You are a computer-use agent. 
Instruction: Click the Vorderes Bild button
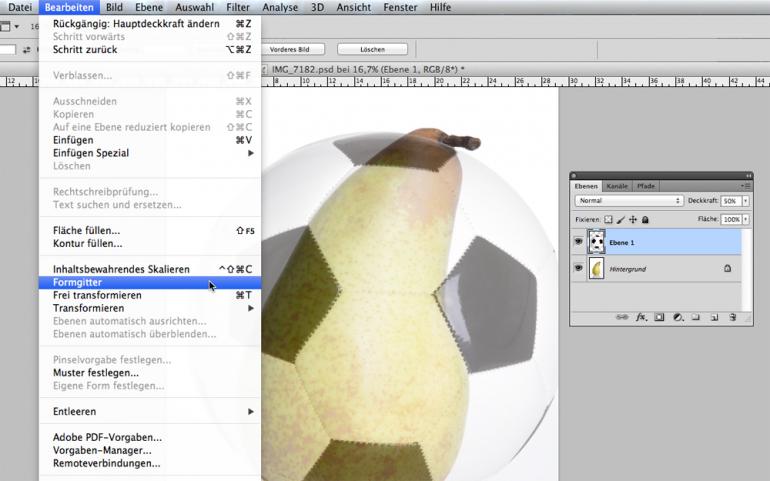(x=289, y=50)
